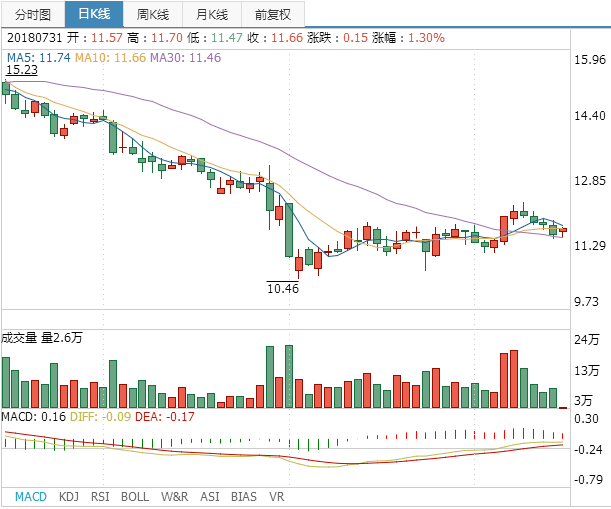Click the 0.30 MACD axis label

point(586,419)
